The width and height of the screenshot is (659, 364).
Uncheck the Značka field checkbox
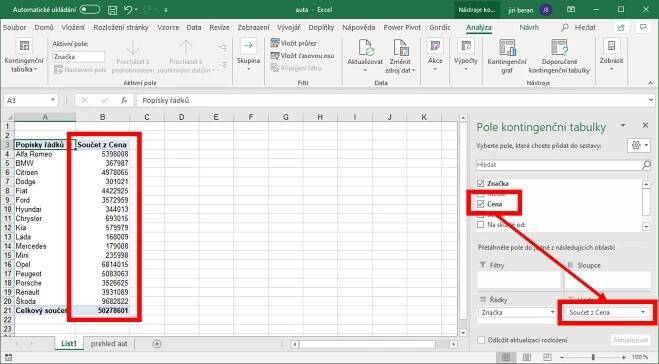481,184
